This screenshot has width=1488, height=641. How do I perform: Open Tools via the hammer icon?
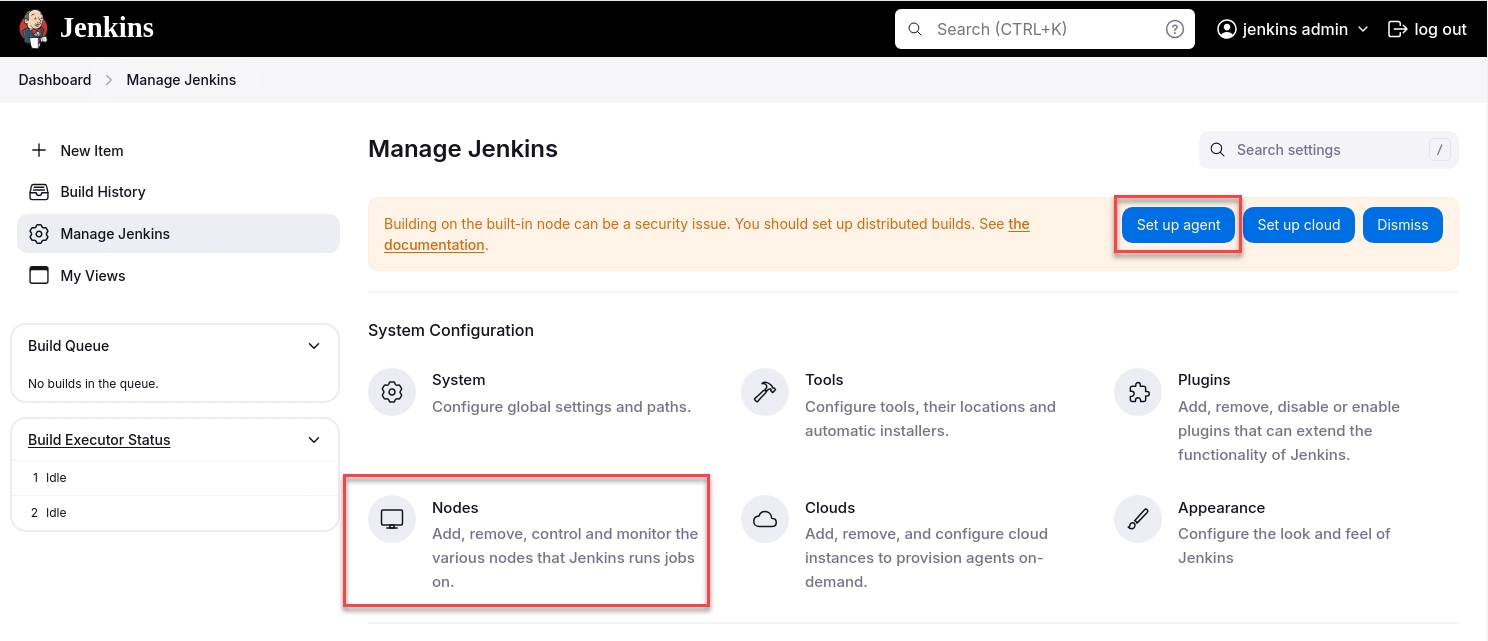coord(765,392)
